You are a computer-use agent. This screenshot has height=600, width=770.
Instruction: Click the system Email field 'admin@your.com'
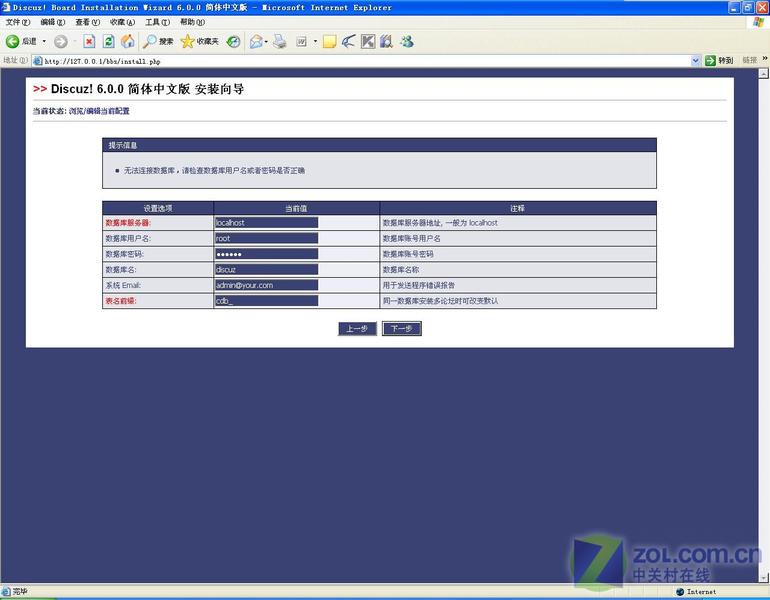(266, 285)
